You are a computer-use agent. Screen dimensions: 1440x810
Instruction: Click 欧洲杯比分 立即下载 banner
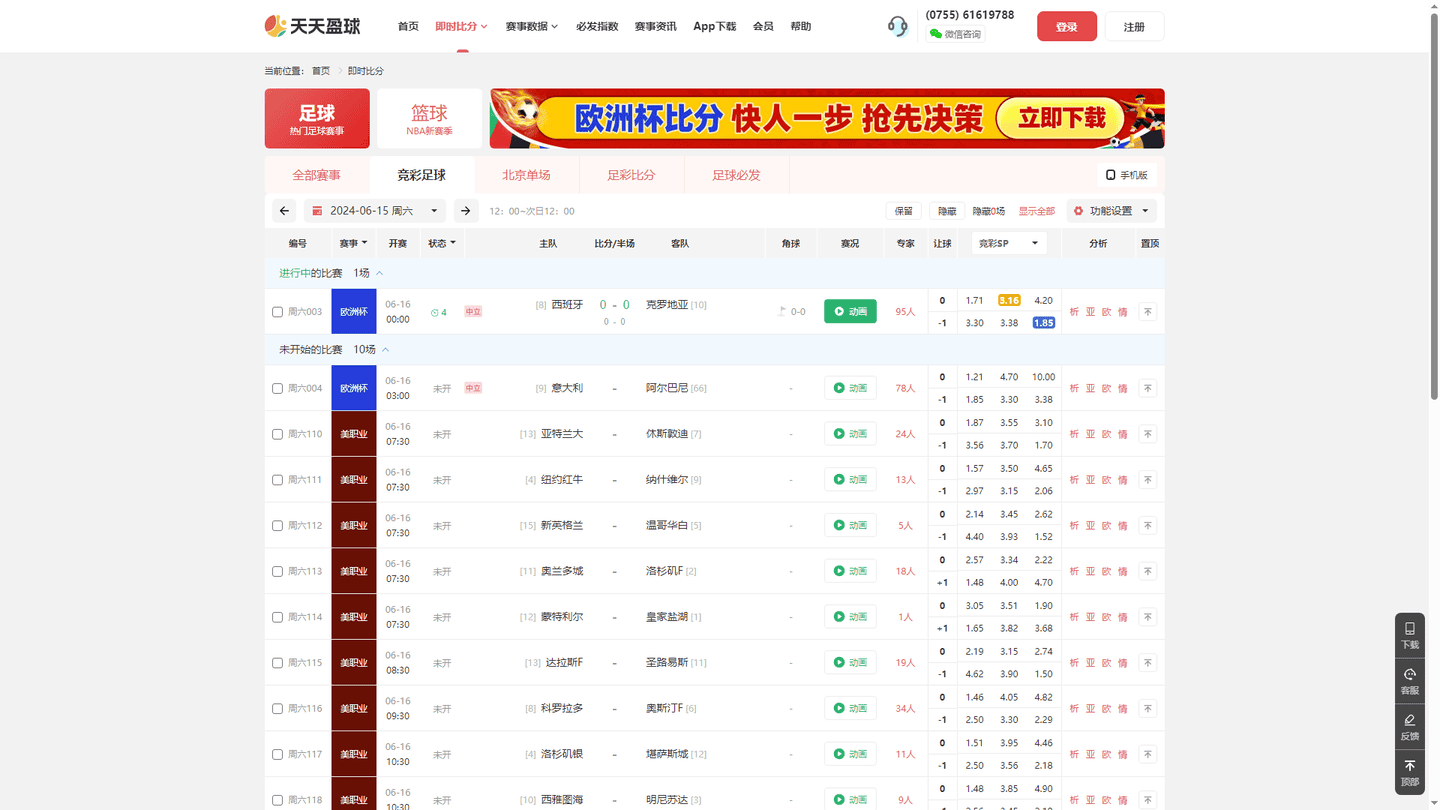(827, 119)
